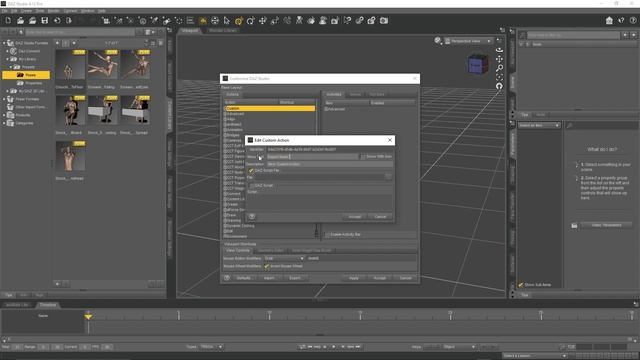Click Accept in Edit Custom Action dialog
This screenshot has width=640, height=360.
click(354, 217)
